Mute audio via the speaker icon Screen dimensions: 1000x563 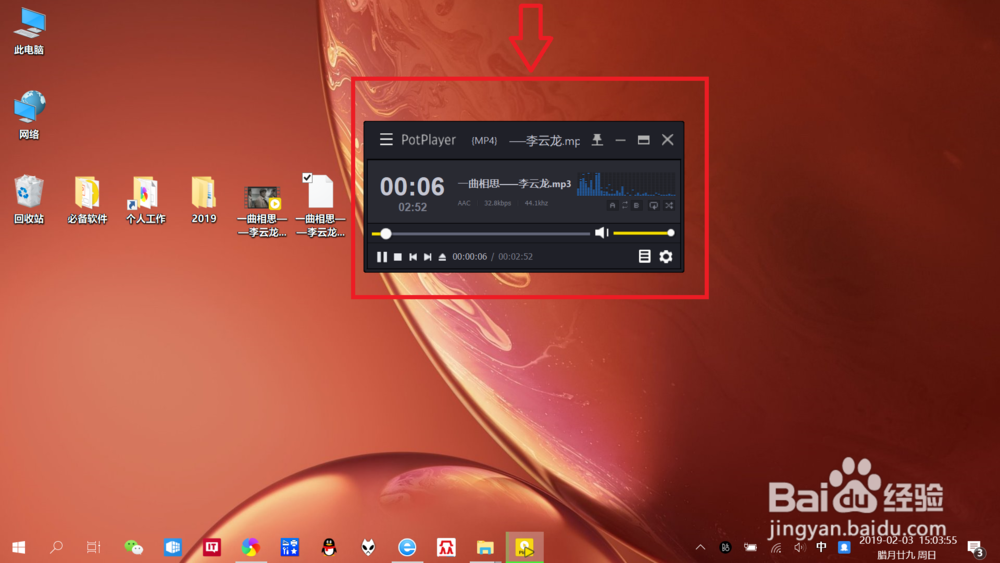pyautogui.click(x=601, y=233)
